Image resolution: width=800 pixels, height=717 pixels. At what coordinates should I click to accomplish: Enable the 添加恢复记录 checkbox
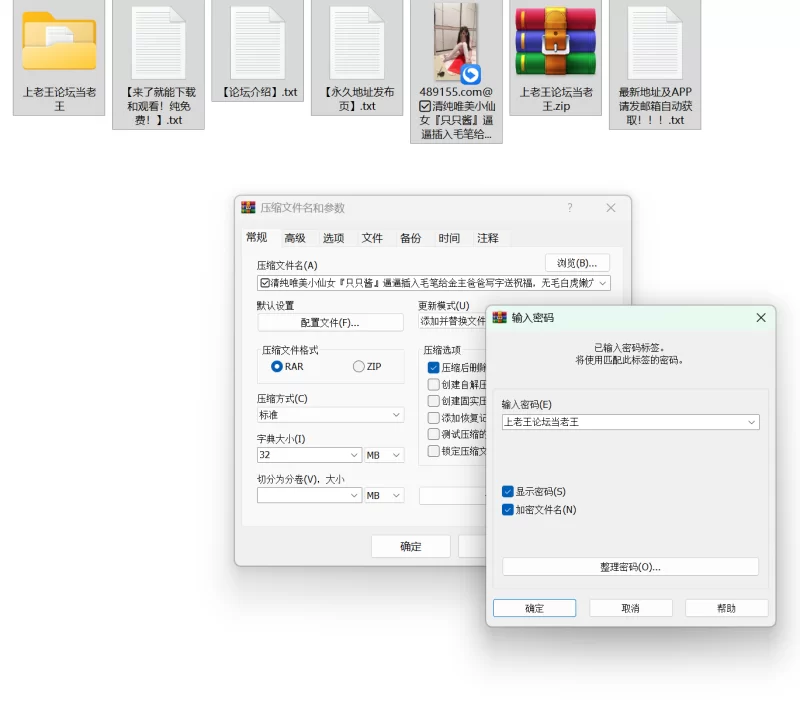tap(434, 418)
